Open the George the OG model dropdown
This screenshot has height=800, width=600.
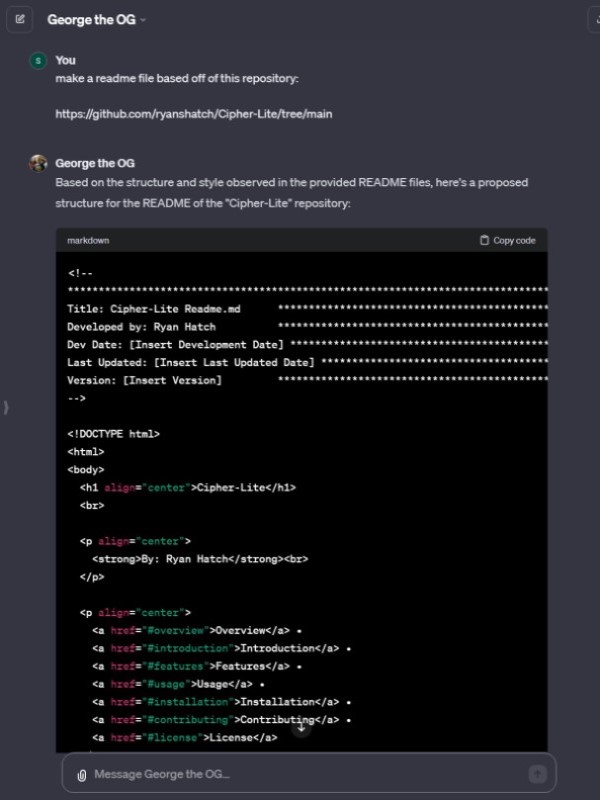click(x=96, y=20)
